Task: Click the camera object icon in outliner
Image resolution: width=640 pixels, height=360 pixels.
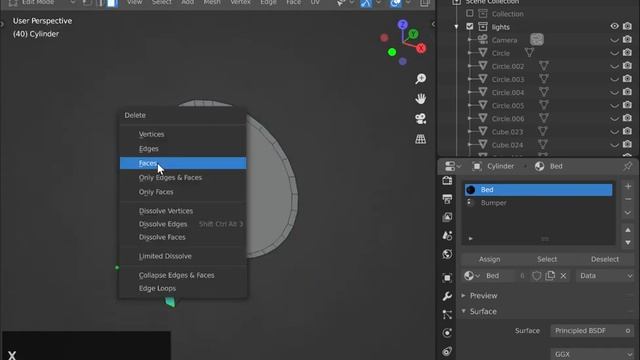Action: click(483, 40)
